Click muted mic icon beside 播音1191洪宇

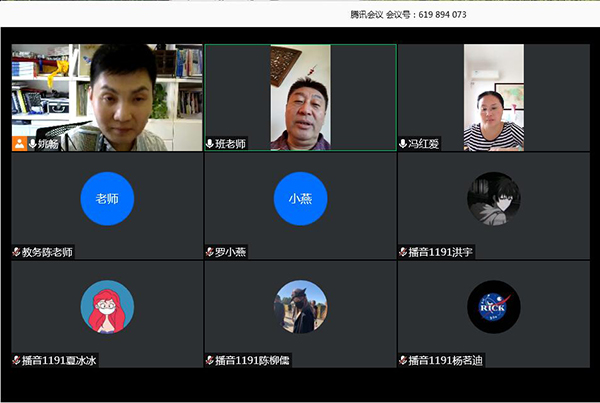(x=402, y=252)
